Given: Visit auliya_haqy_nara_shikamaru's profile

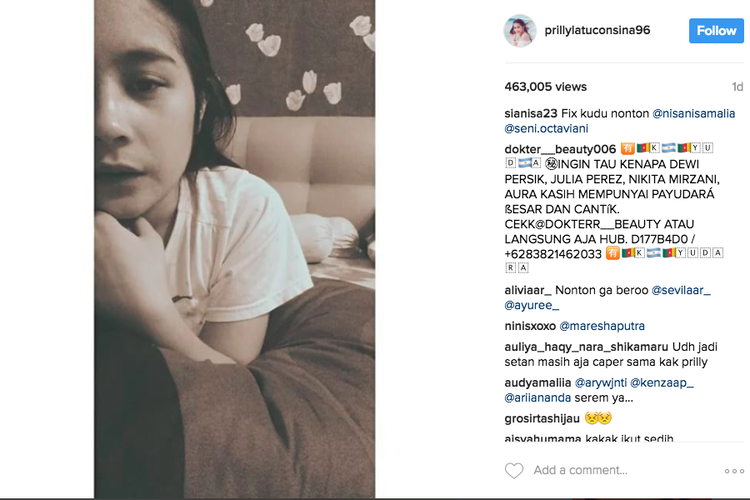Looking at the screenshot, I should click(x=586, y=347).
